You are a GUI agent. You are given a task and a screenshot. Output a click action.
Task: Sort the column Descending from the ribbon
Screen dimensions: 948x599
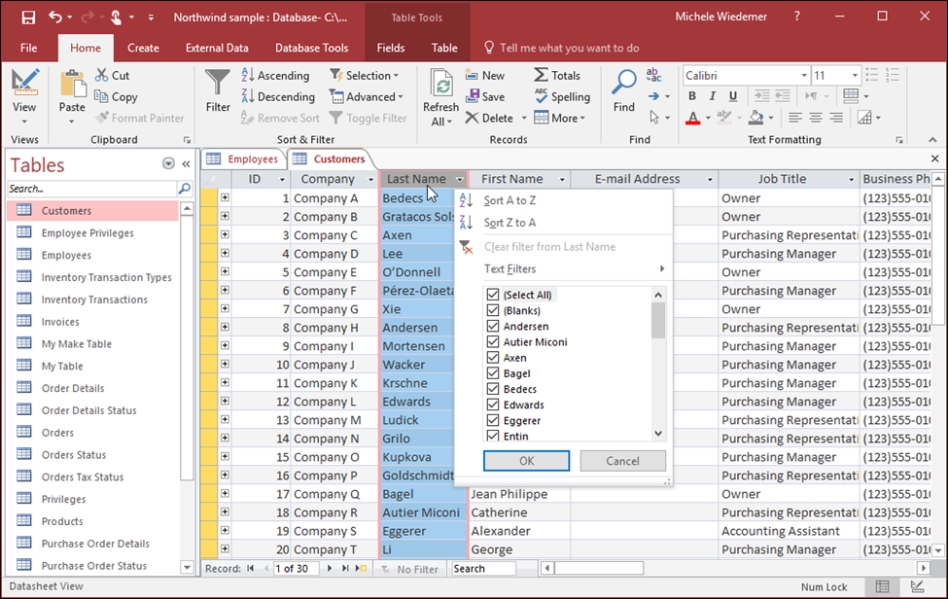point(278,96)
